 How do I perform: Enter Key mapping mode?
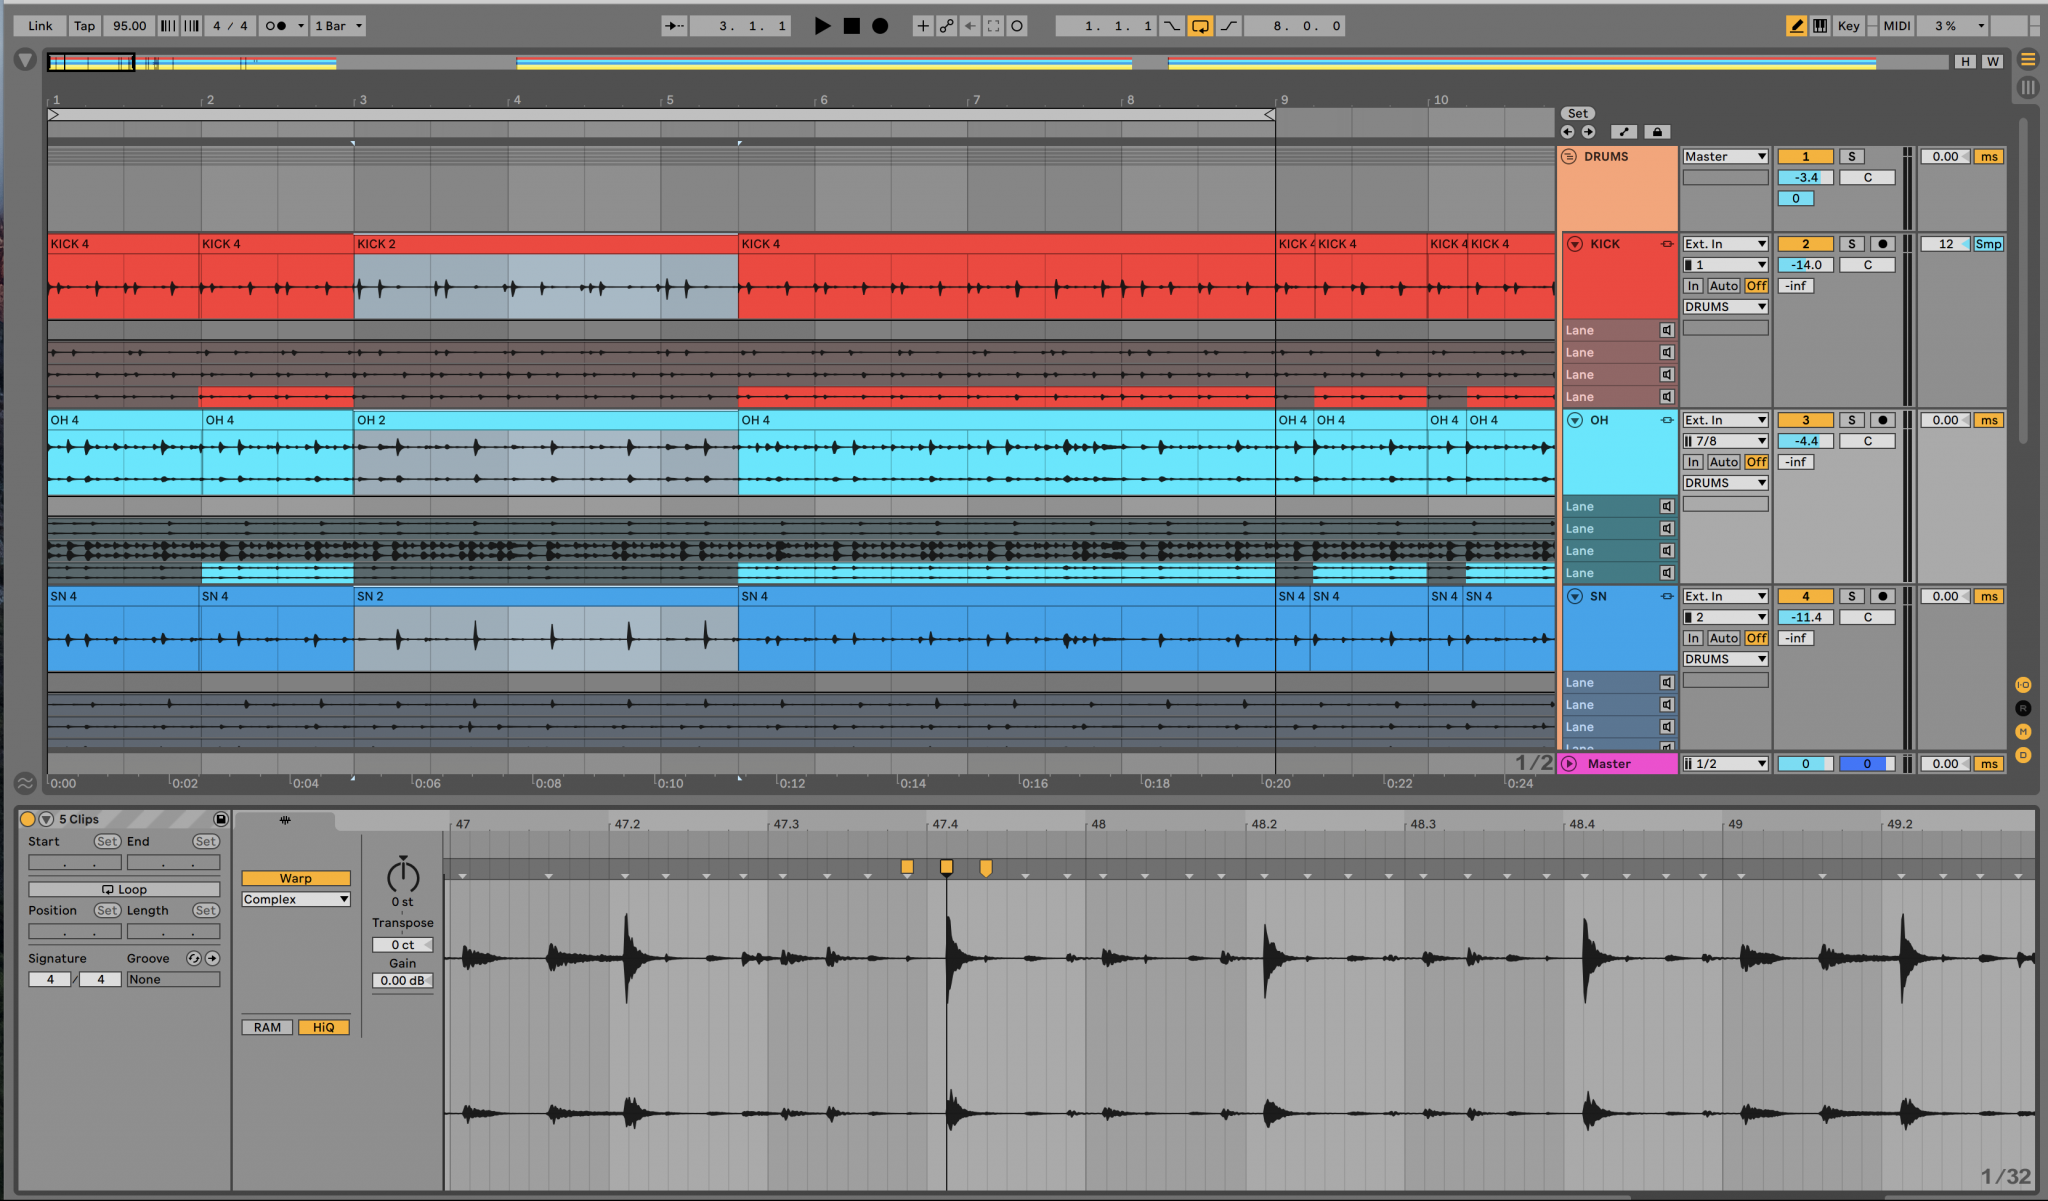[x=1849, y=25]
